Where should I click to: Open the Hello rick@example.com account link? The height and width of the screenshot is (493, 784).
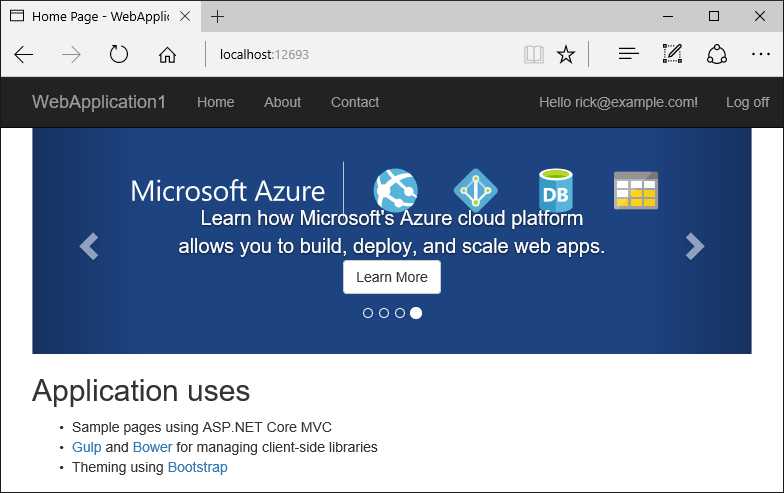point(618,102)
